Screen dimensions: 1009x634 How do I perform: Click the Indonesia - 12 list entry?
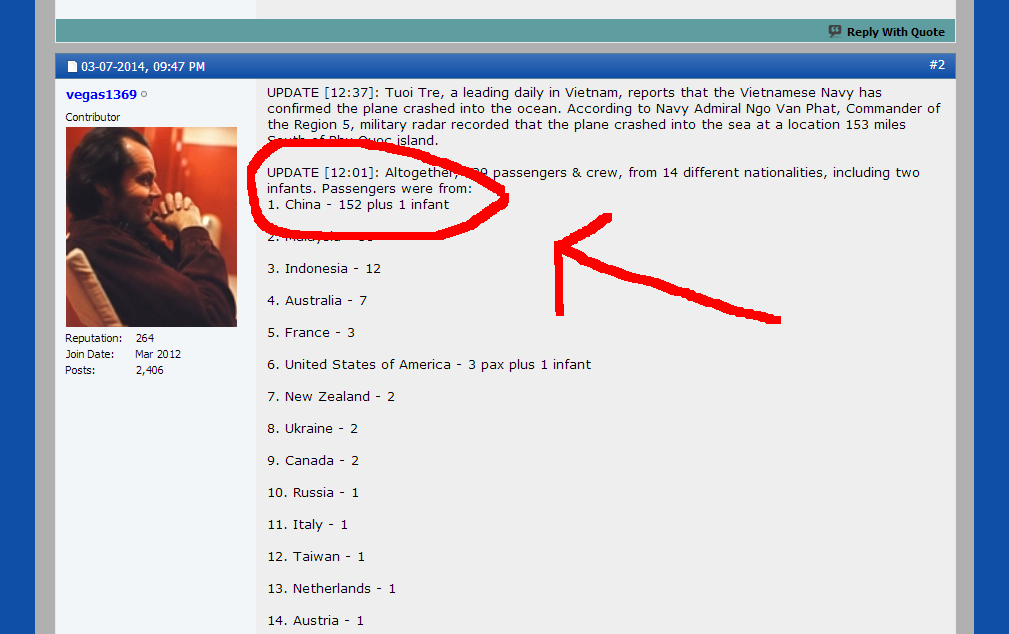click(324, 268)
